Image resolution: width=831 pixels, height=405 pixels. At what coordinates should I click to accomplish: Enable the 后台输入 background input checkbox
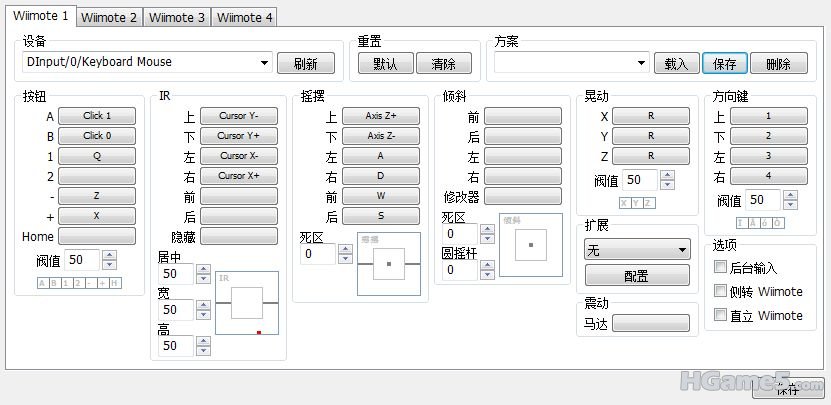720,267
